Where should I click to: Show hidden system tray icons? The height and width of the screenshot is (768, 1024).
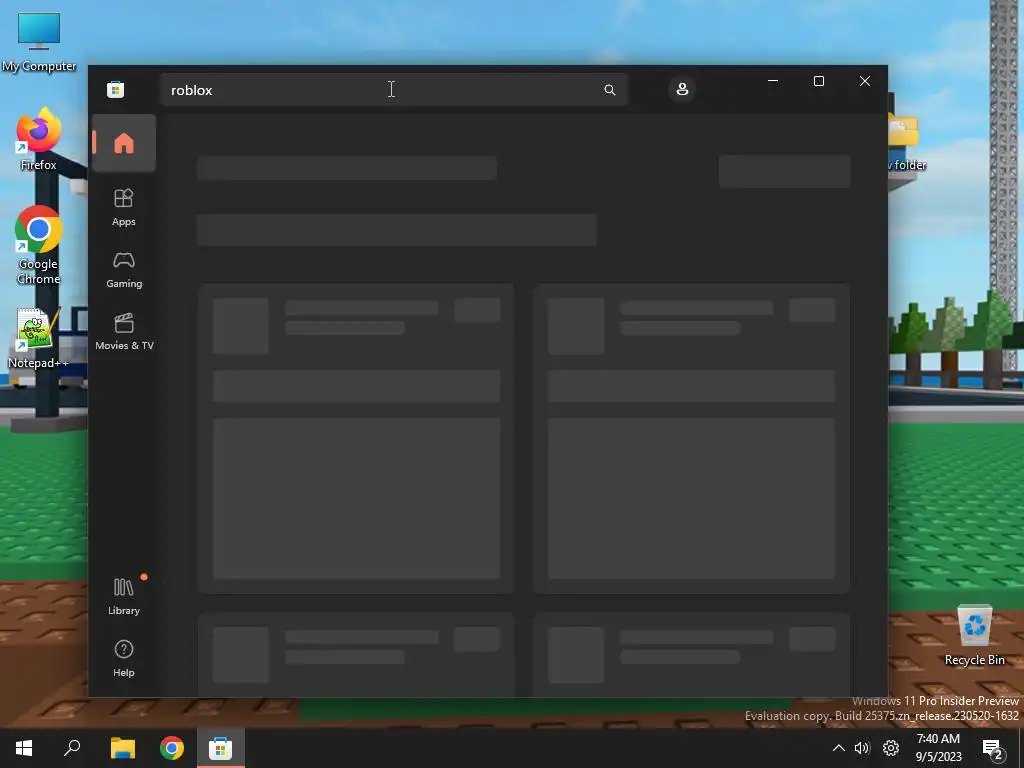coord(839,748)
